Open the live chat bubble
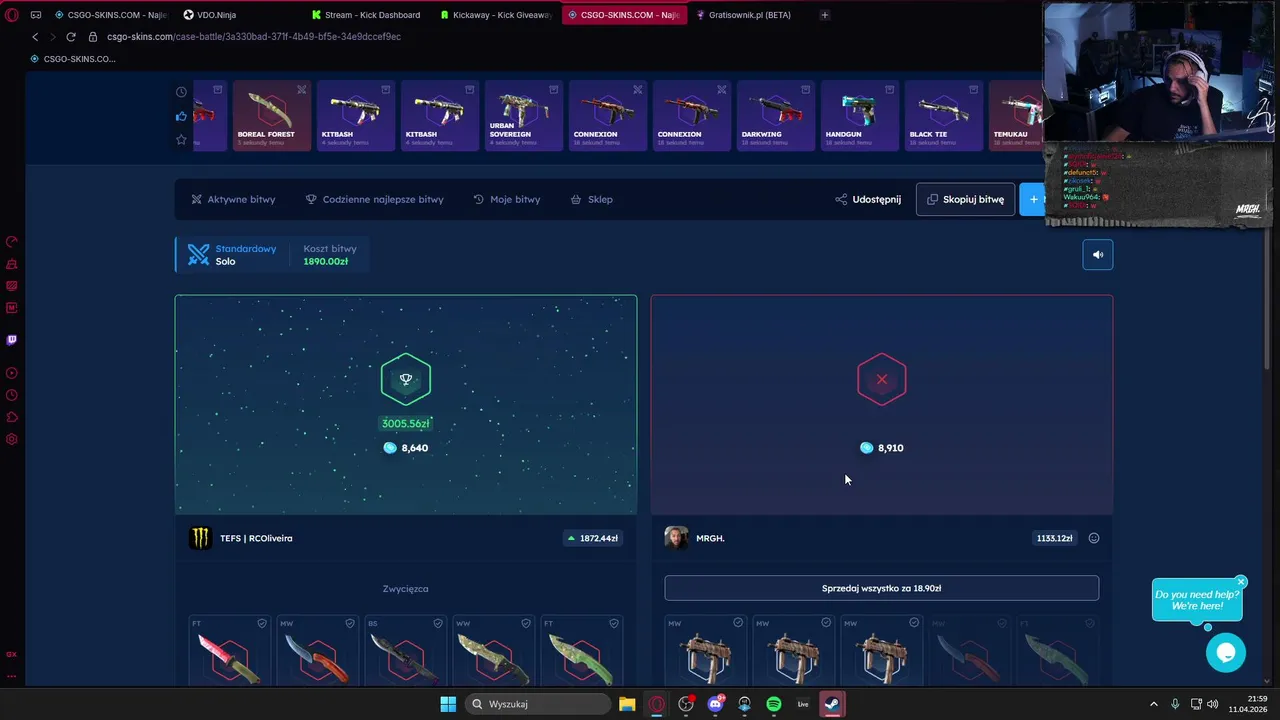 pos(1225,653)
